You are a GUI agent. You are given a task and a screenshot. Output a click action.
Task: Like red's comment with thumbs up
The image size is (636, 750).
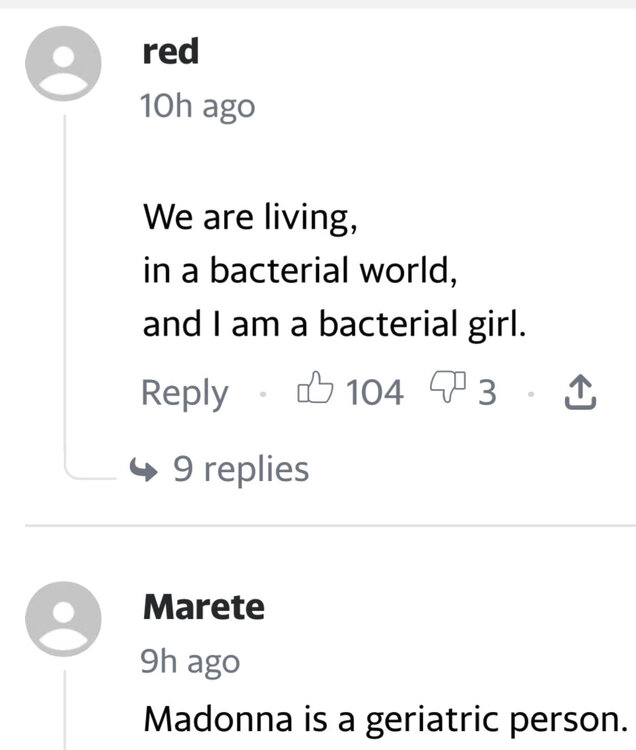pyautogui.click(x=315, y=391)
